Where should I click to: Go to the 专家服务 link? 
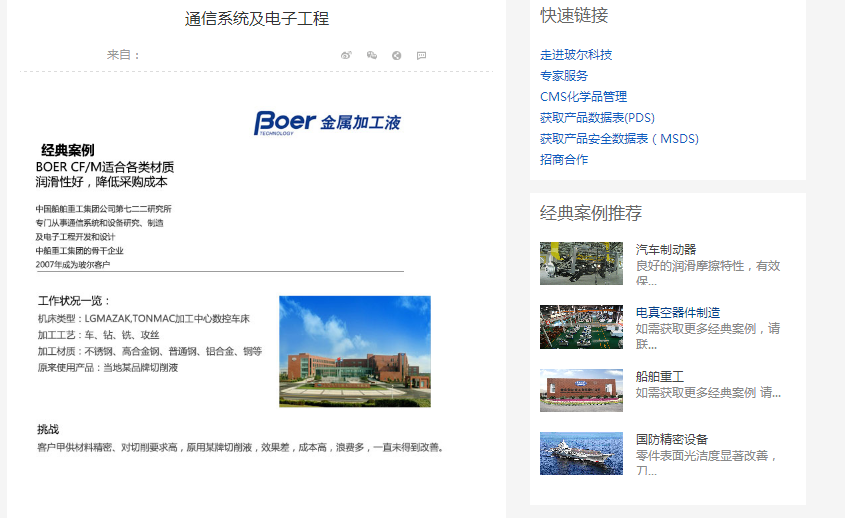point(564,76)
